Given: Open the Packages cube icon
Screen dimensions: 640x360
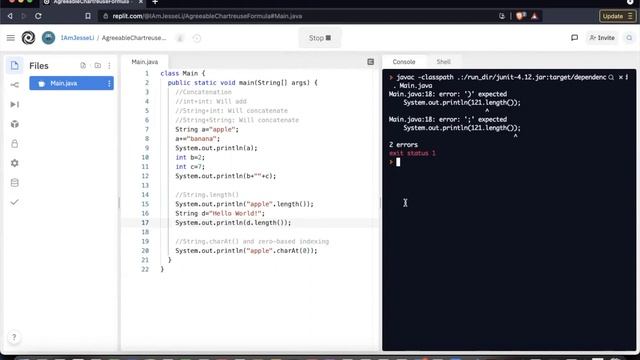Looking at the screenshot, I should [14, 124].
